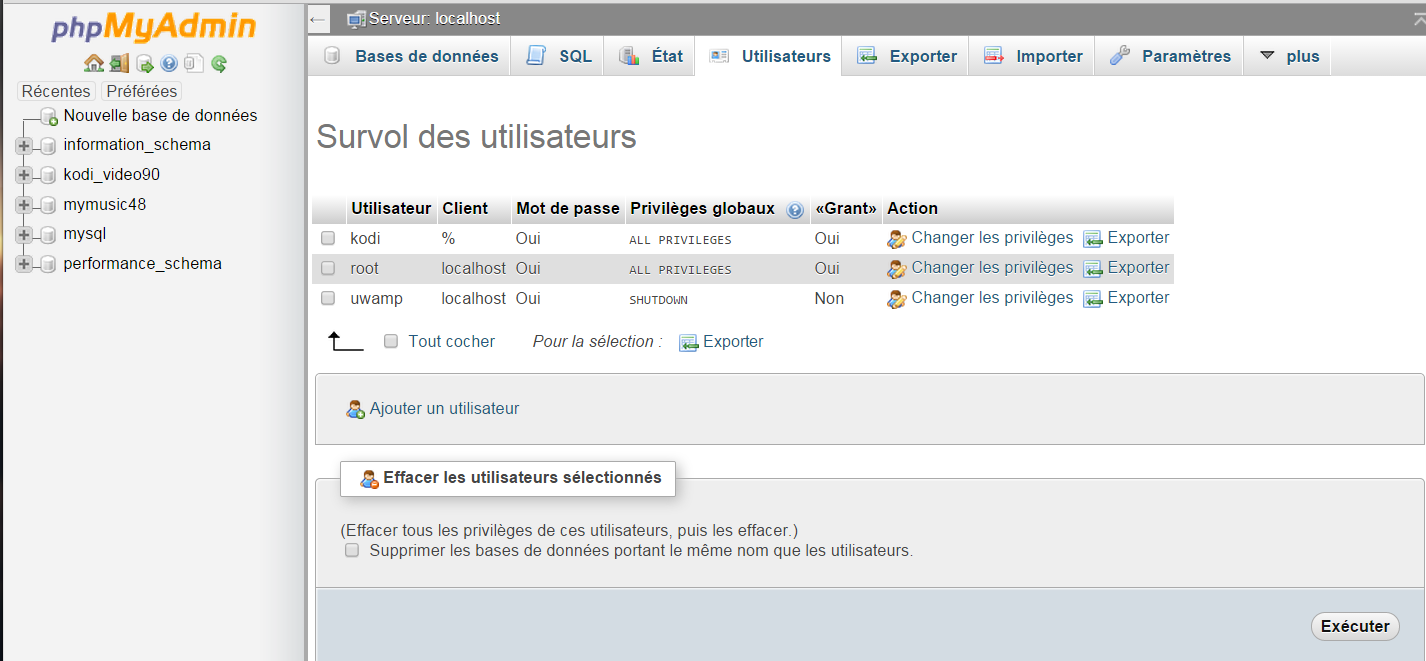Select Nouvelle base de données in tree
The width and height of the screenshot is (1426, 661).
[x=160, y=116]
